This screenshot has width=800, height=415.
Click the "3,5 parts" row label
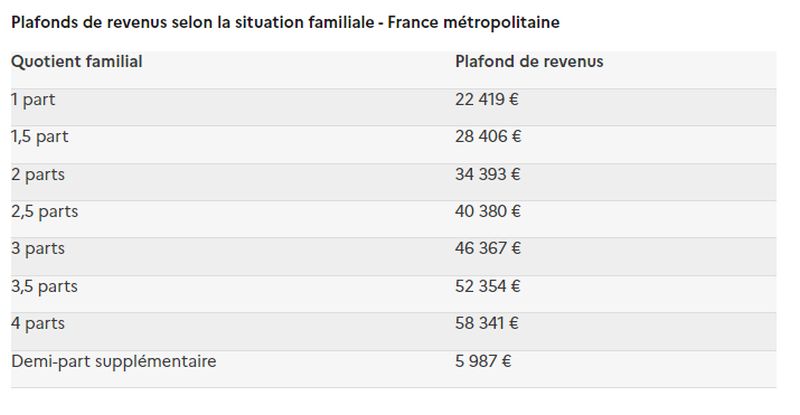coord(44,286)
